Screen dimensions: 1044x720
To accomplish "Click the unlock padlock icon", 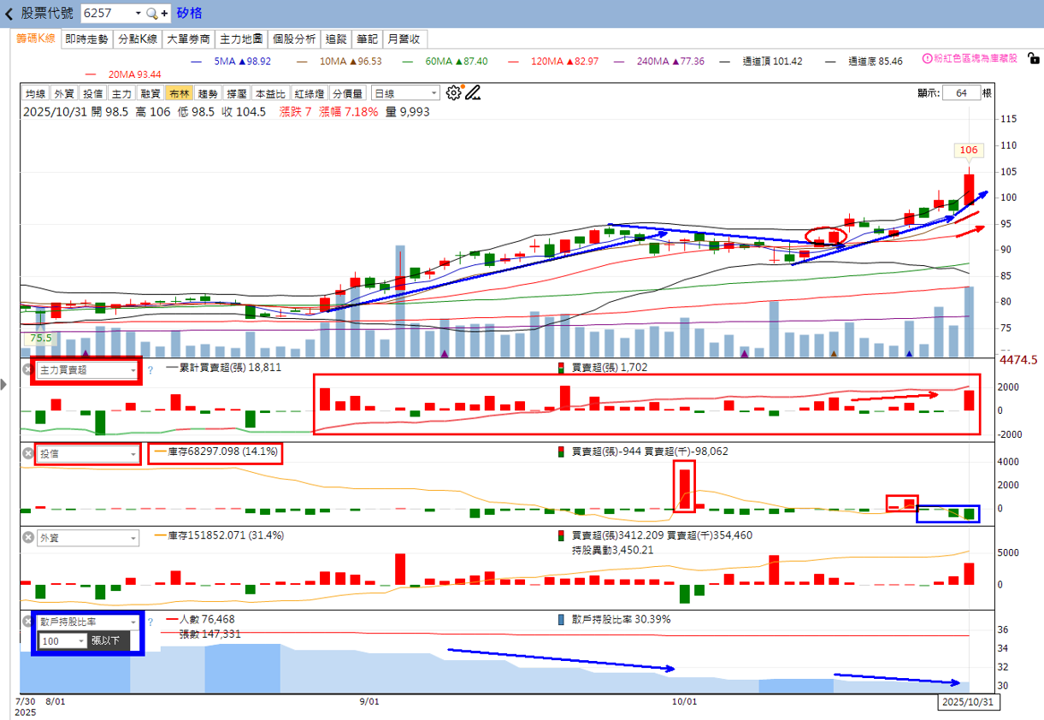I will [x=1033, y=59].
